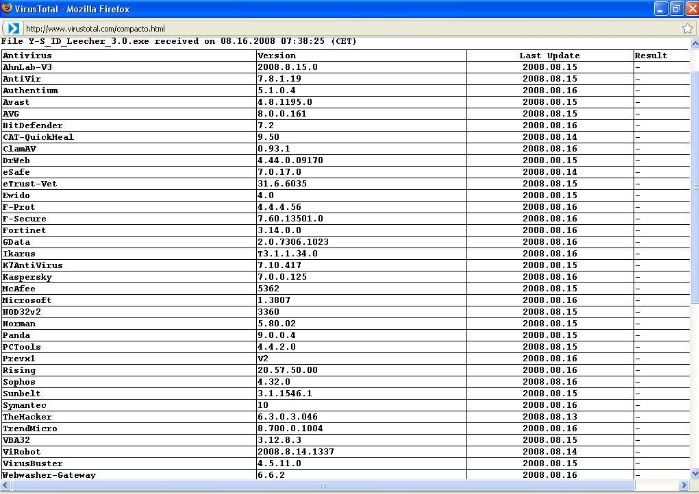Click version 2008.8.14.1337 of ViRobot

[x=296, y=452]
